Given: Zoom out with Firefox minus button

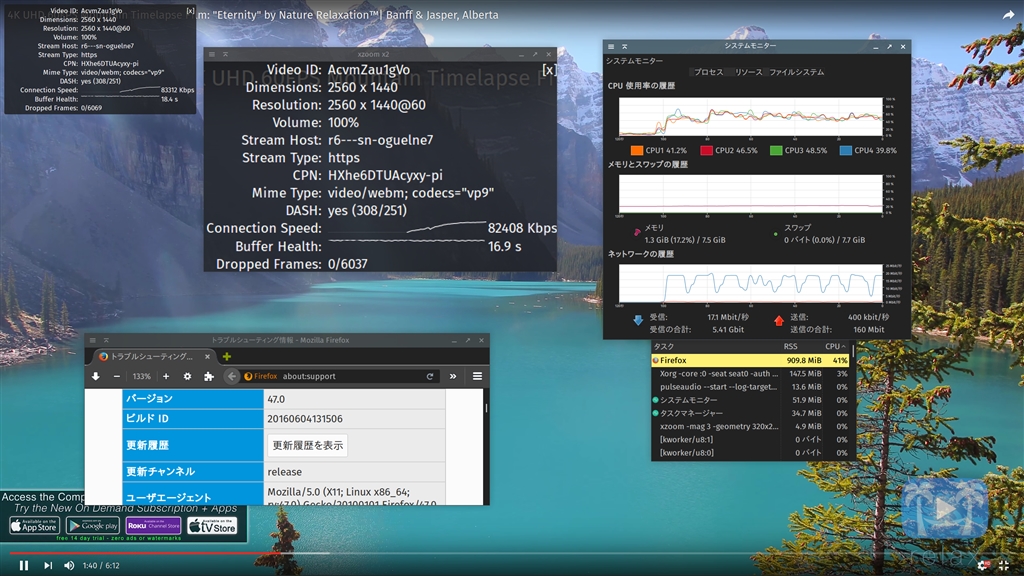Looking at the screenshot, I should pyautogui.click(x=116, y=376).
